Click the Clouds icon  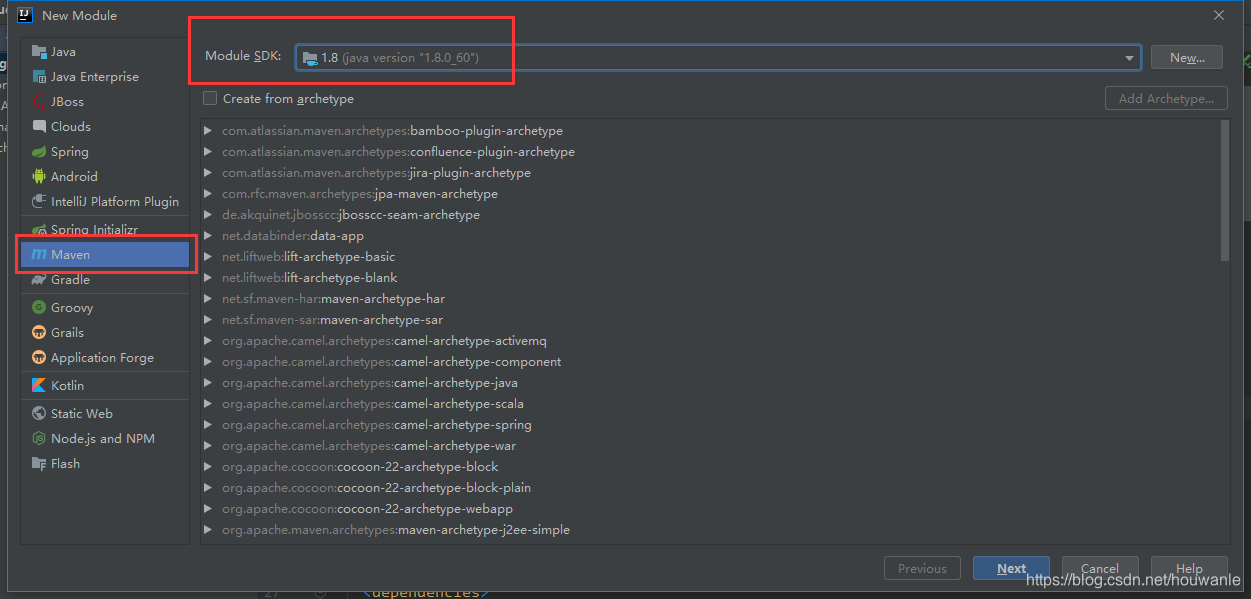(39, 126)
